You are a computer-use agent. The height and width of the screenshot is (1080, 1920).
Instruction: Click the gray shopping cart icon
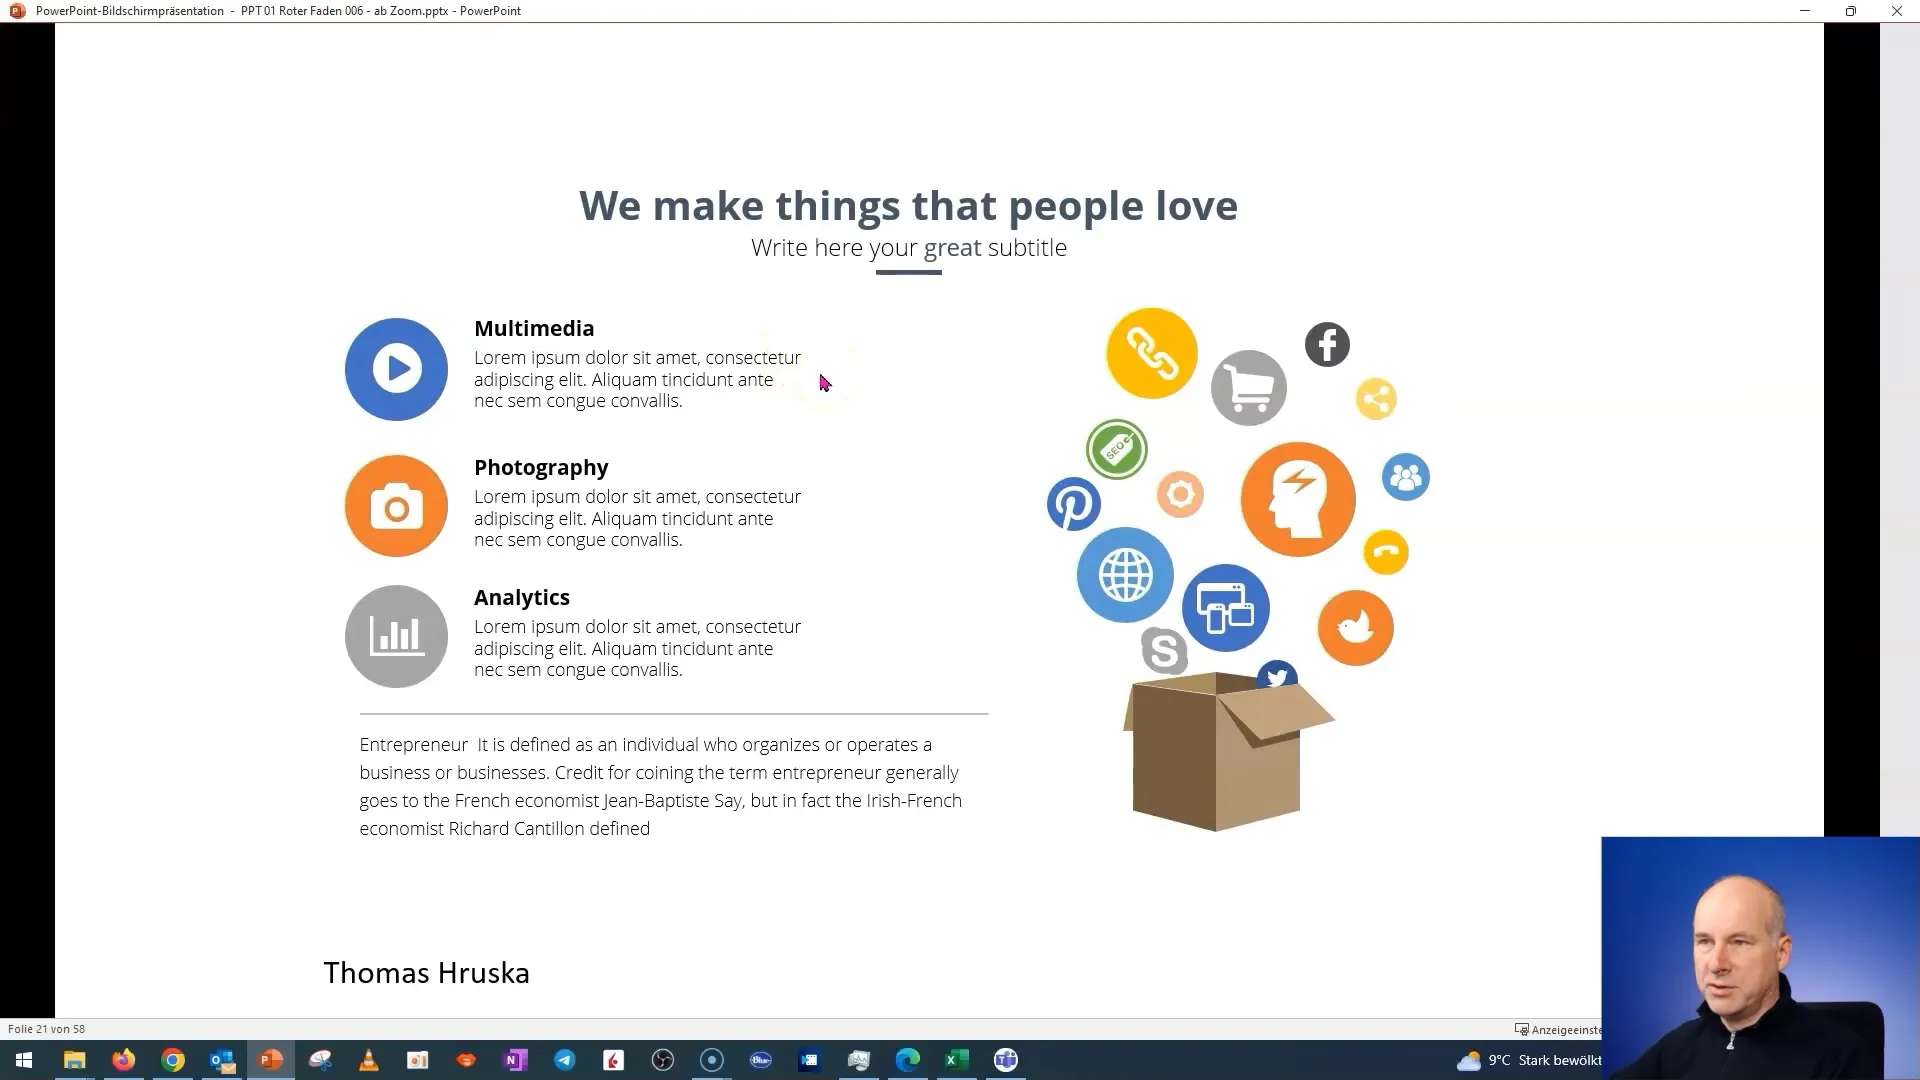click(1249, 388)
